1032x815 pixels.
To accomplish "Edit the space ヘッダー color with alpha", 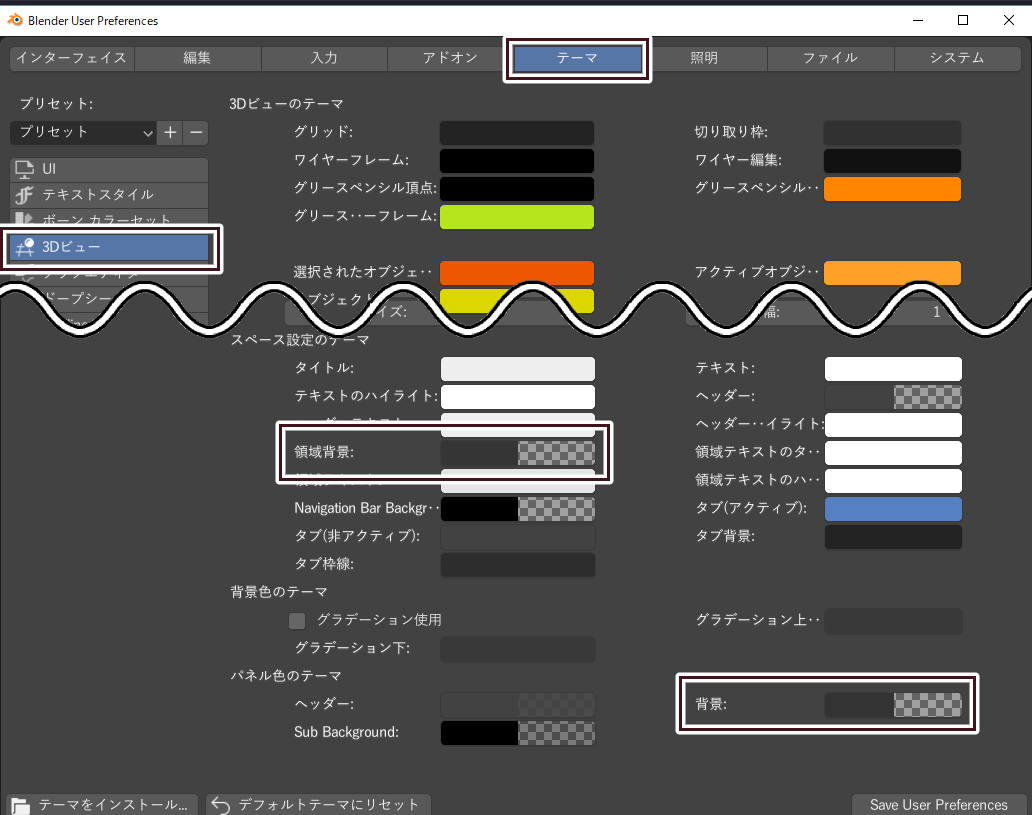I will pyautogui.click(x=893, y=397).
